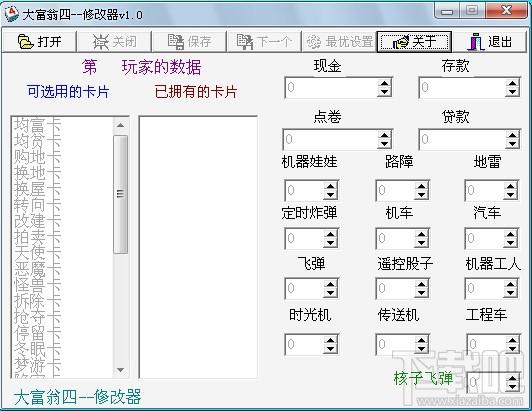Click inside the 已拥有的卡片 owned cards list
The height and width of the screenshot is (411, 532).
[198, 247]
